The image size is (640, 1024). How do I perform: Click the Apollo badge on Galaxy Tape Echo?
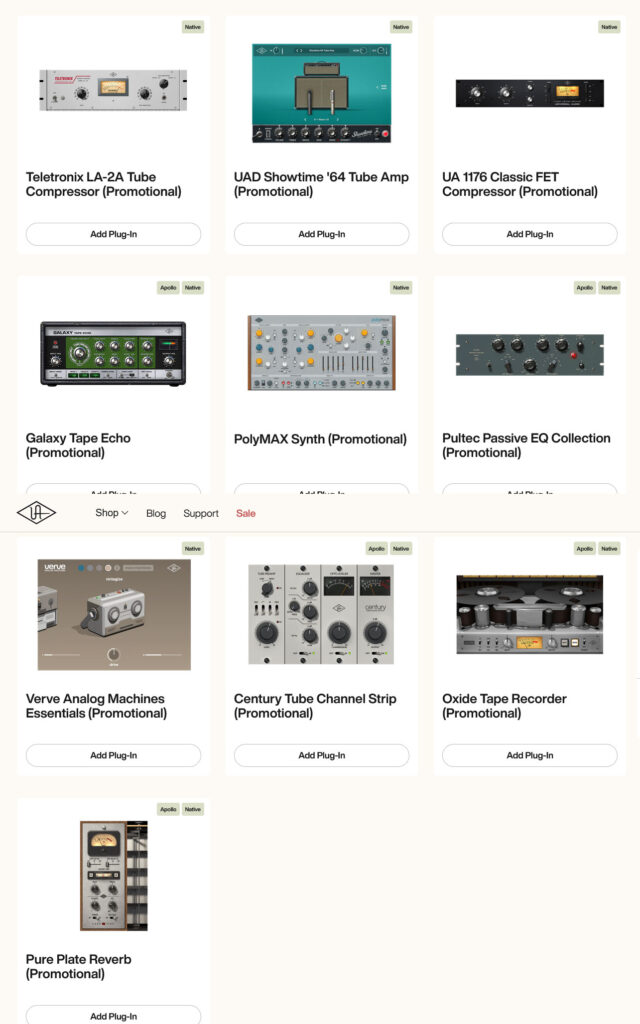point(168,287)
